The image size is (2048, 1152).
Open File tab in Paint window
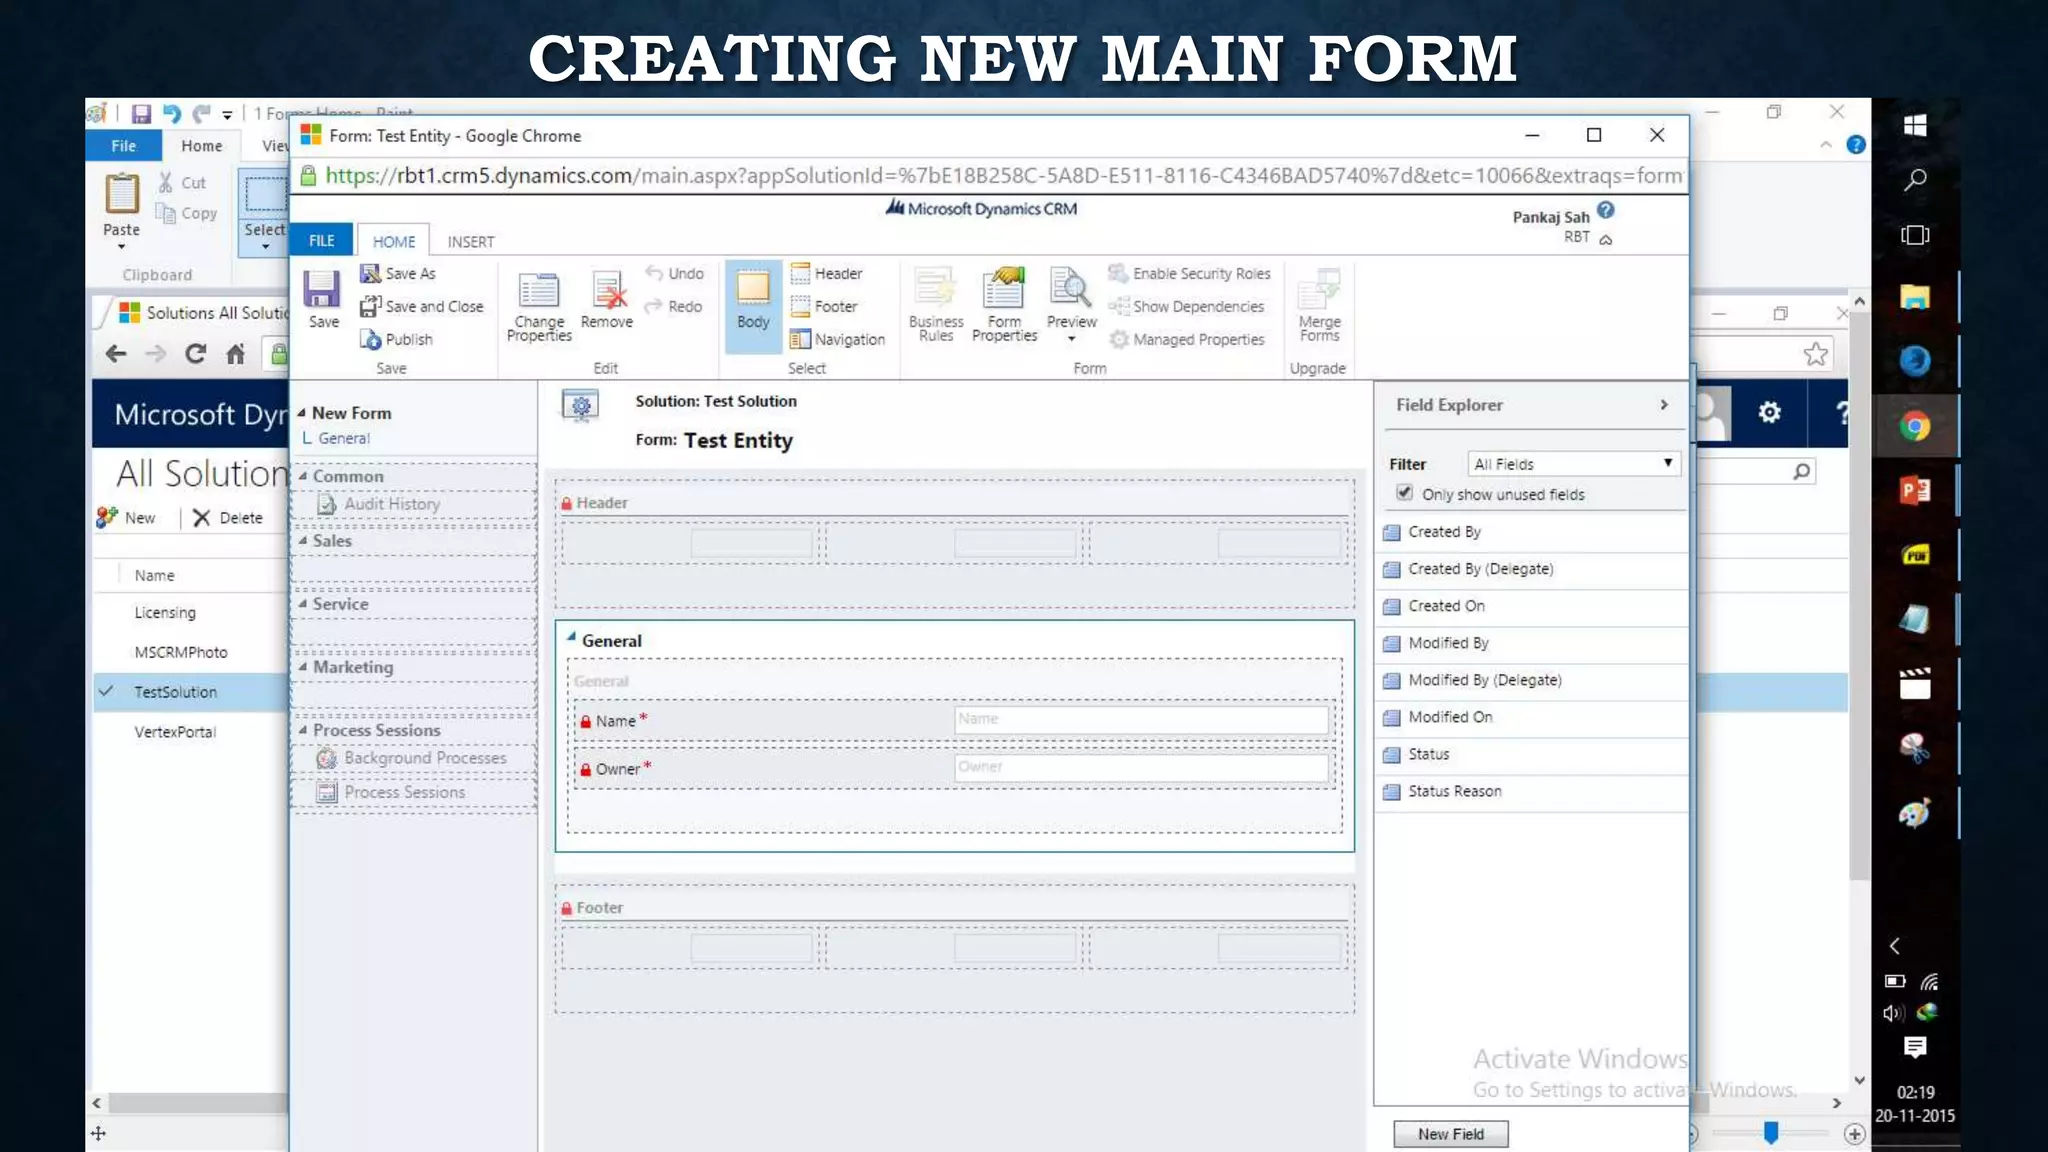point(124,145)
